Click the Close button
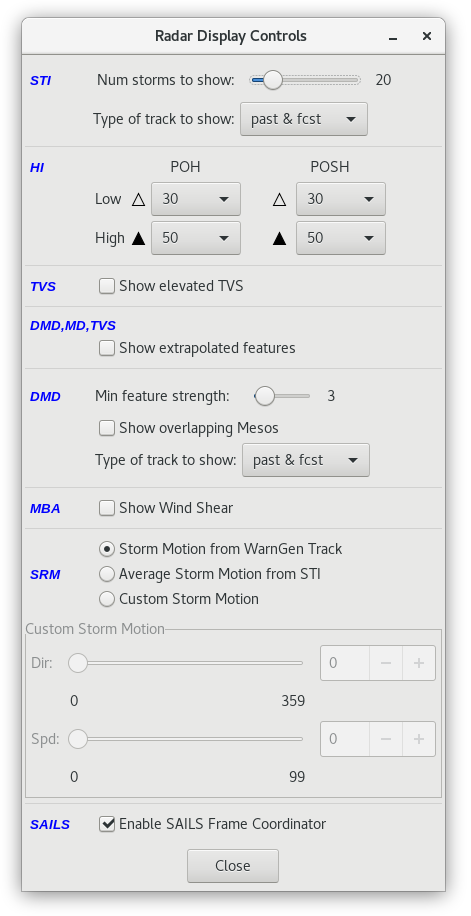The width and height of the screenshot is (471, 916). point(233,866)
